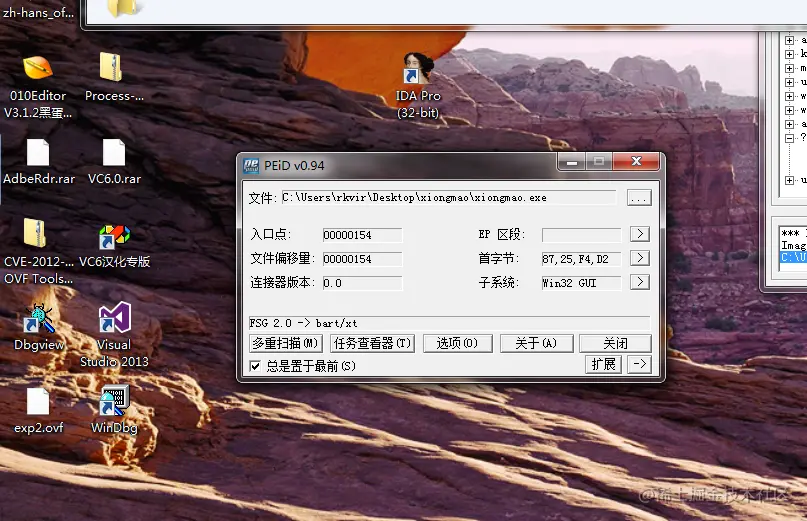The height and width of the screenshot is (521, 807).
Task: Click the 文件偏移量 value field
Action: click(362, 259)
